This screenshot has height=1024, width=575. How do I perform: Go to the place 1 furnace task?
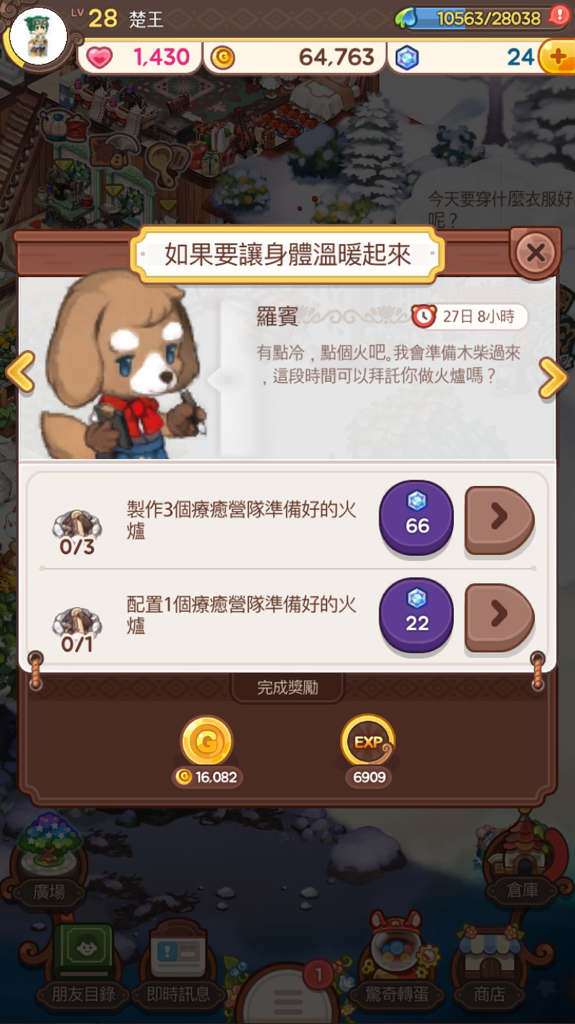pos(500,617)
